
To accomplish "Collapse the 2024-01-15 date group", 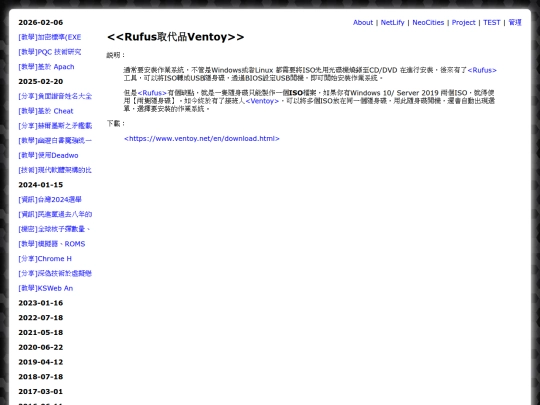I will pyautogui.click(x=41, y=185).
